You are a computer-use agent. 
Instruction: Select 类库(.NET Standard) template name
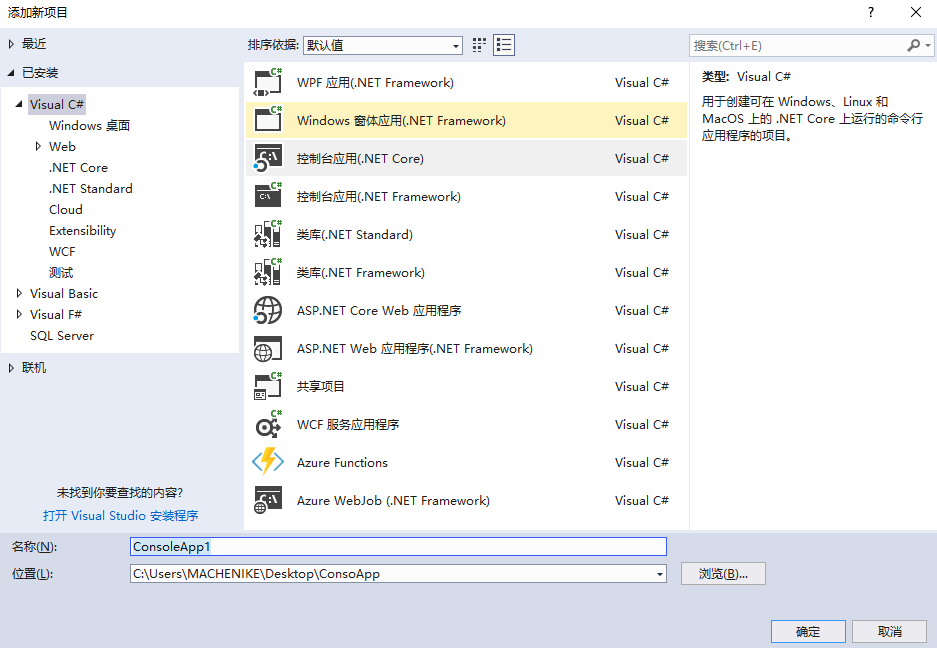(354, 234)
